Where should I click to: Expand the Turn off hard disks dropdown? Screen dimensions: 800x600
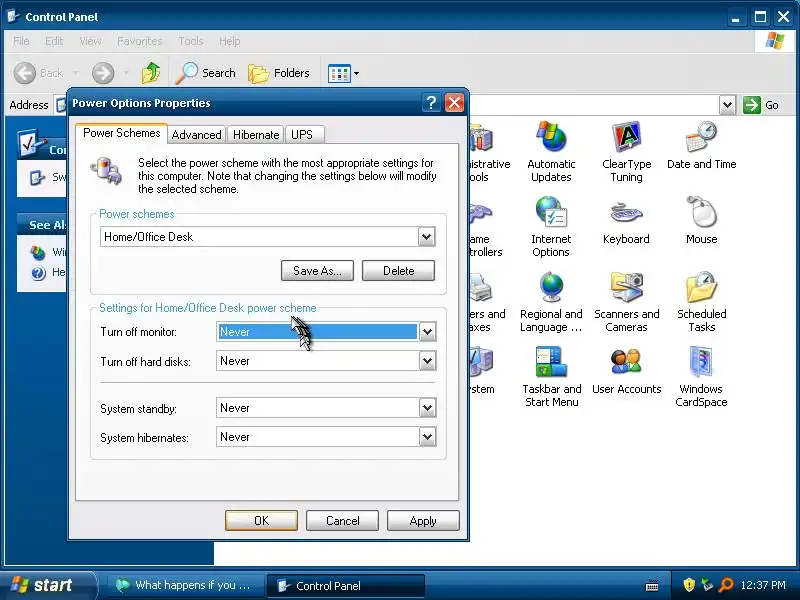click(428, 361)
